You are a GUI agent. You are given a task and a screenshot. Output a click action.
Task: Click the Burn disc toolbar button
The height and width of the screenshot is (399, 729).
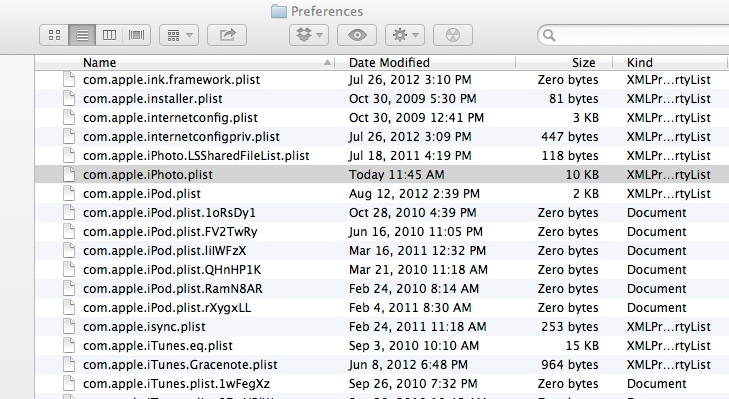453,35
